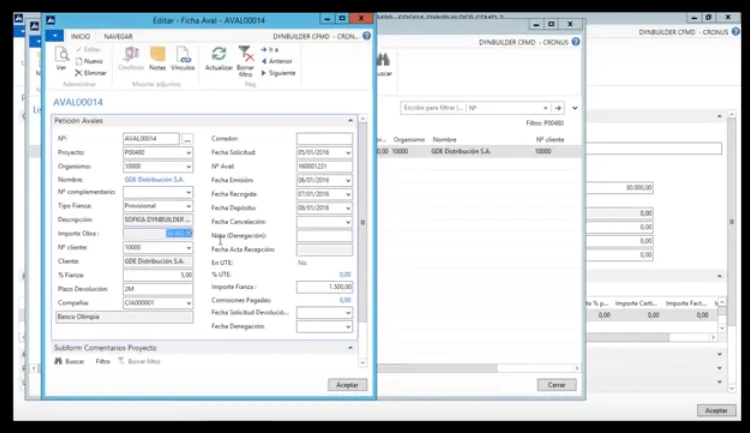Click the Organismo column header

[x=409, y=140]
